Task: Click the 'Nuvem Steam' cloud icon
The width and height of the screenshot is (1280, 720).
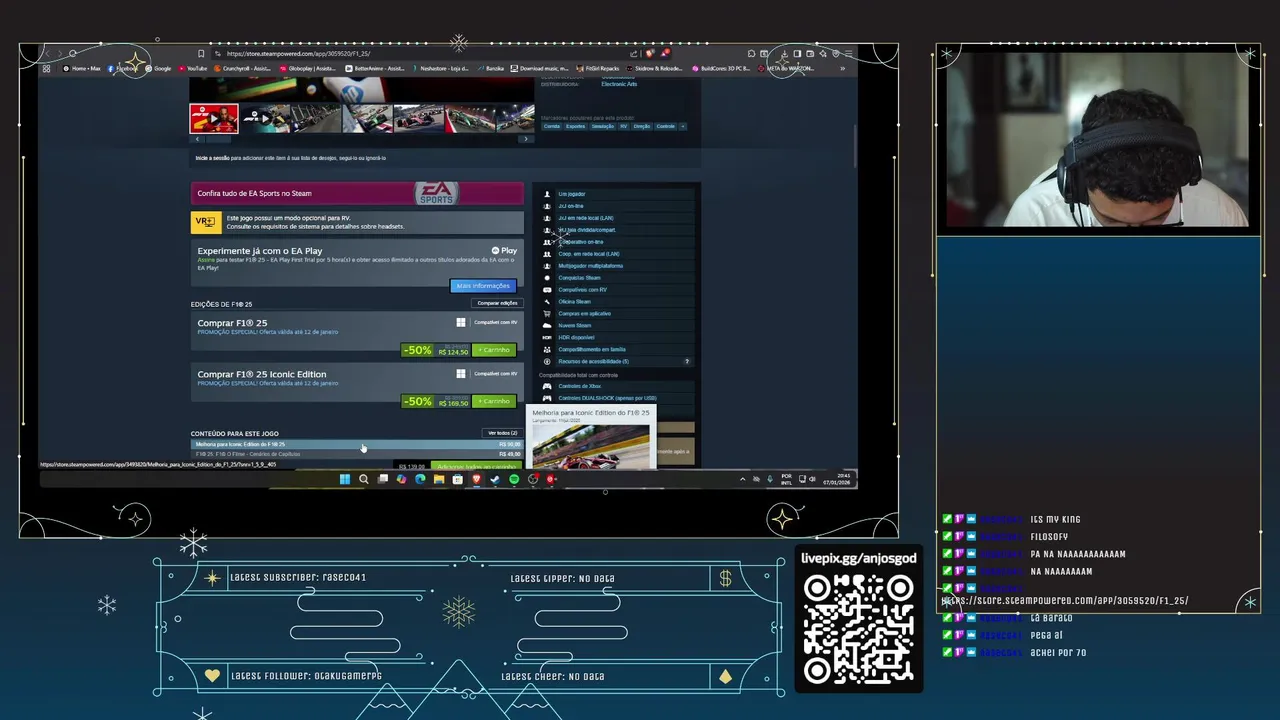Action: pos(547,326)
